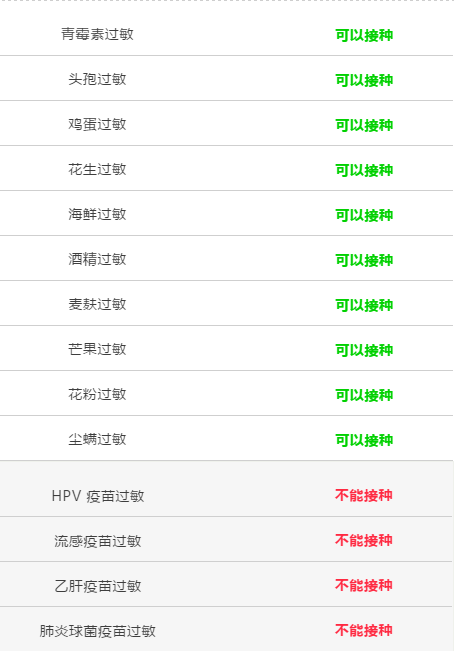Click 可以接种 status for 花粉过敏
This screenshot has height=651, width=456.
coord(364,395)
